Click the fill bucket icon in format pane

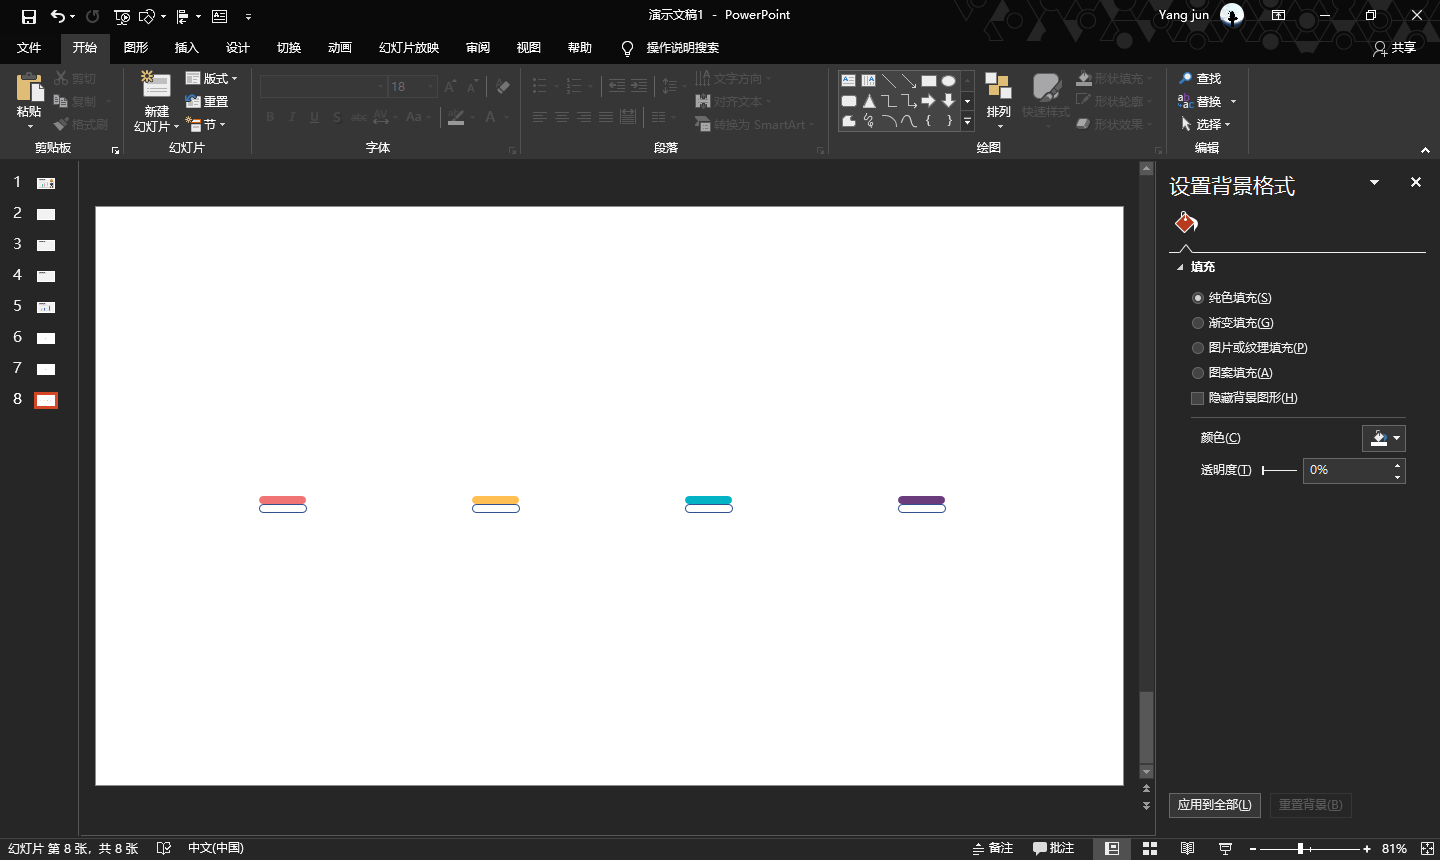coord(1186,222)
